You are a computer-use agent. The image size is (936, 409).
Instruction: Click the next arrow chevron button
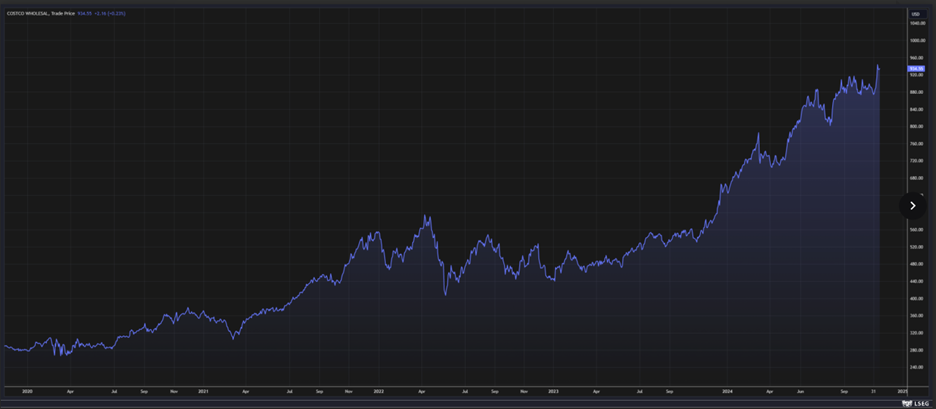912,205
